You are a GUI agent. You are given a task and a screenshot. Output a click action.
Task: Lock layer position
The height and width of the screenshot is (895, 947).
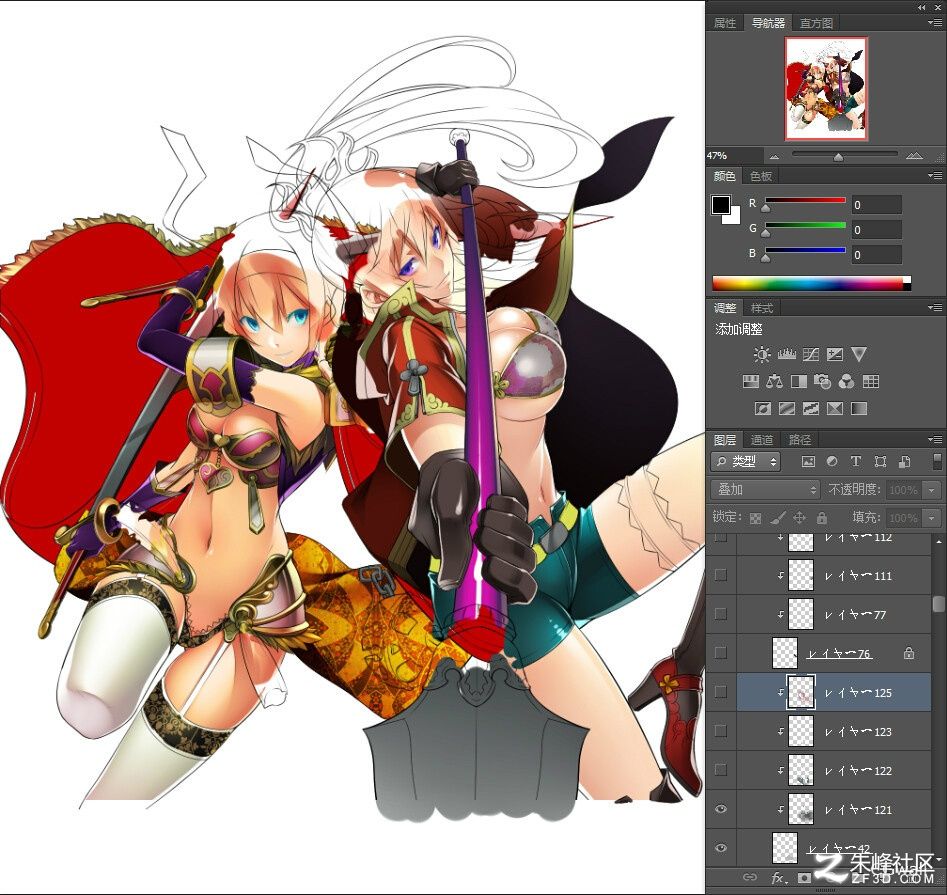[x=800, y=518]
